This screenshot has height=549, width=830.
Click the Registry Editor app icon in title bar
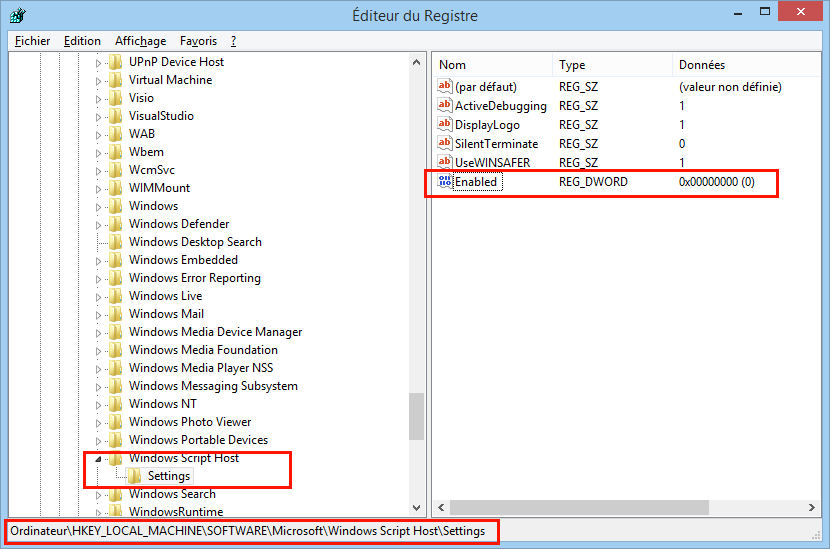[x=17, y=15]
